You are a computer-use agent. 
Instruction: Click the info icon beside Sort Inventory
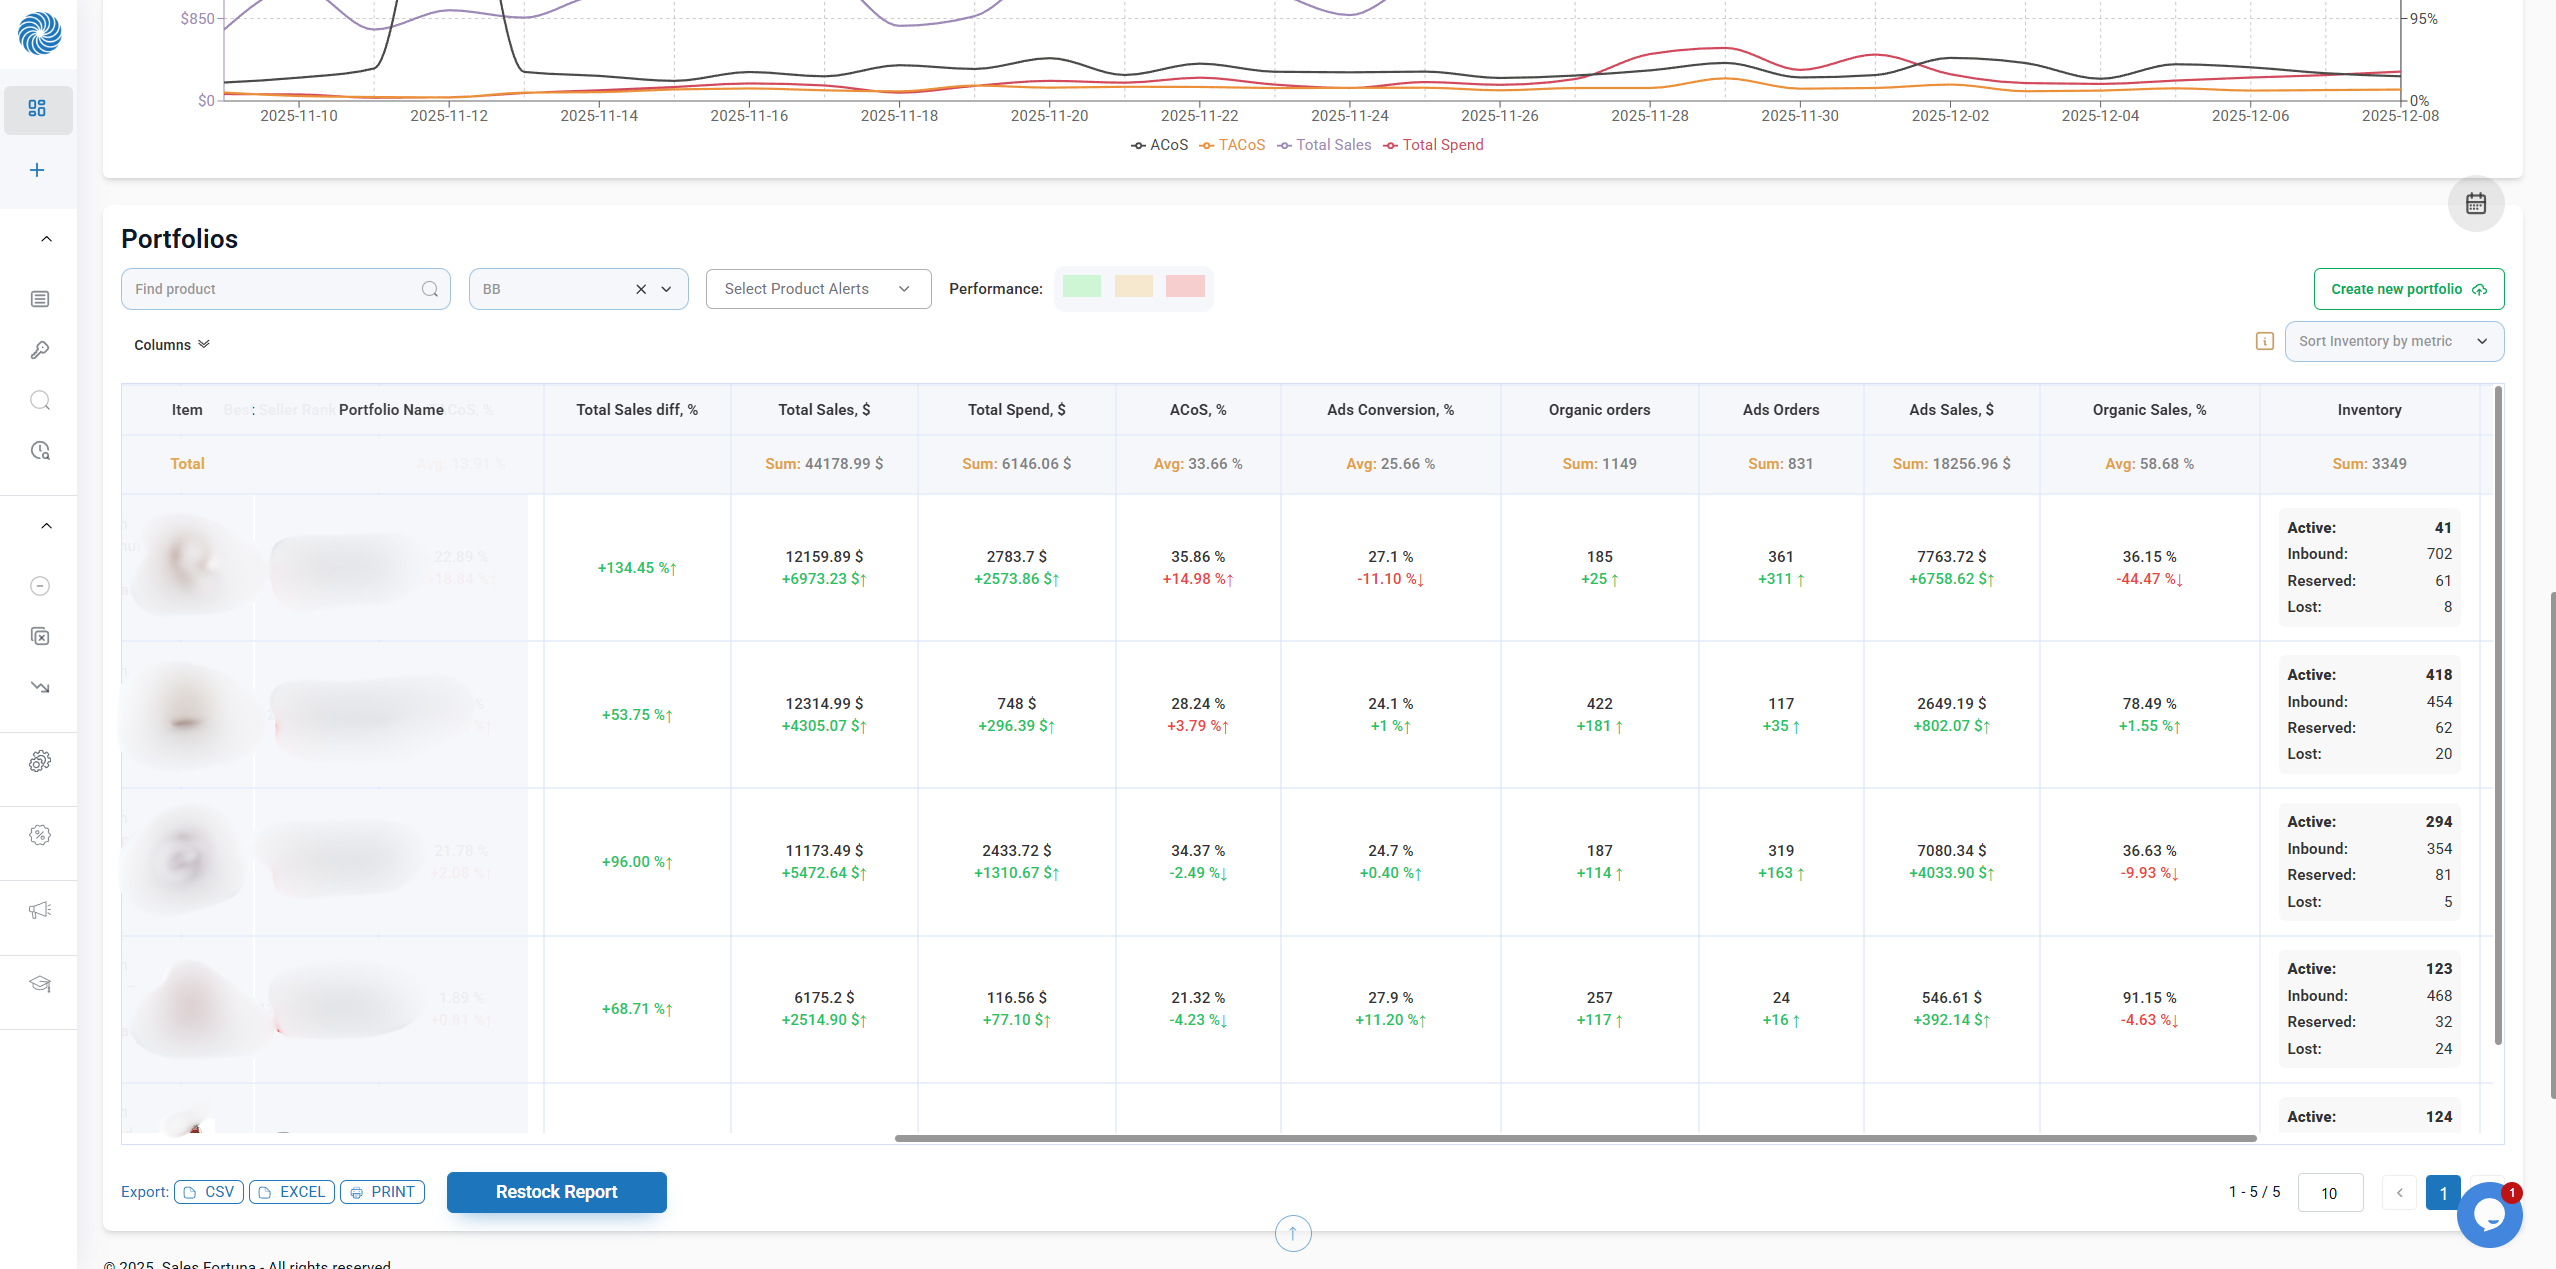point(2265,341)
